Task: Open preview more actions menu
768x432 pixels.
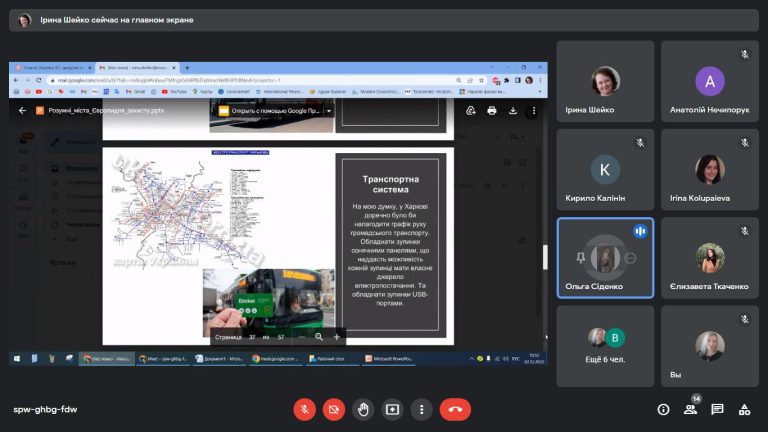Action: pos(534,111)
